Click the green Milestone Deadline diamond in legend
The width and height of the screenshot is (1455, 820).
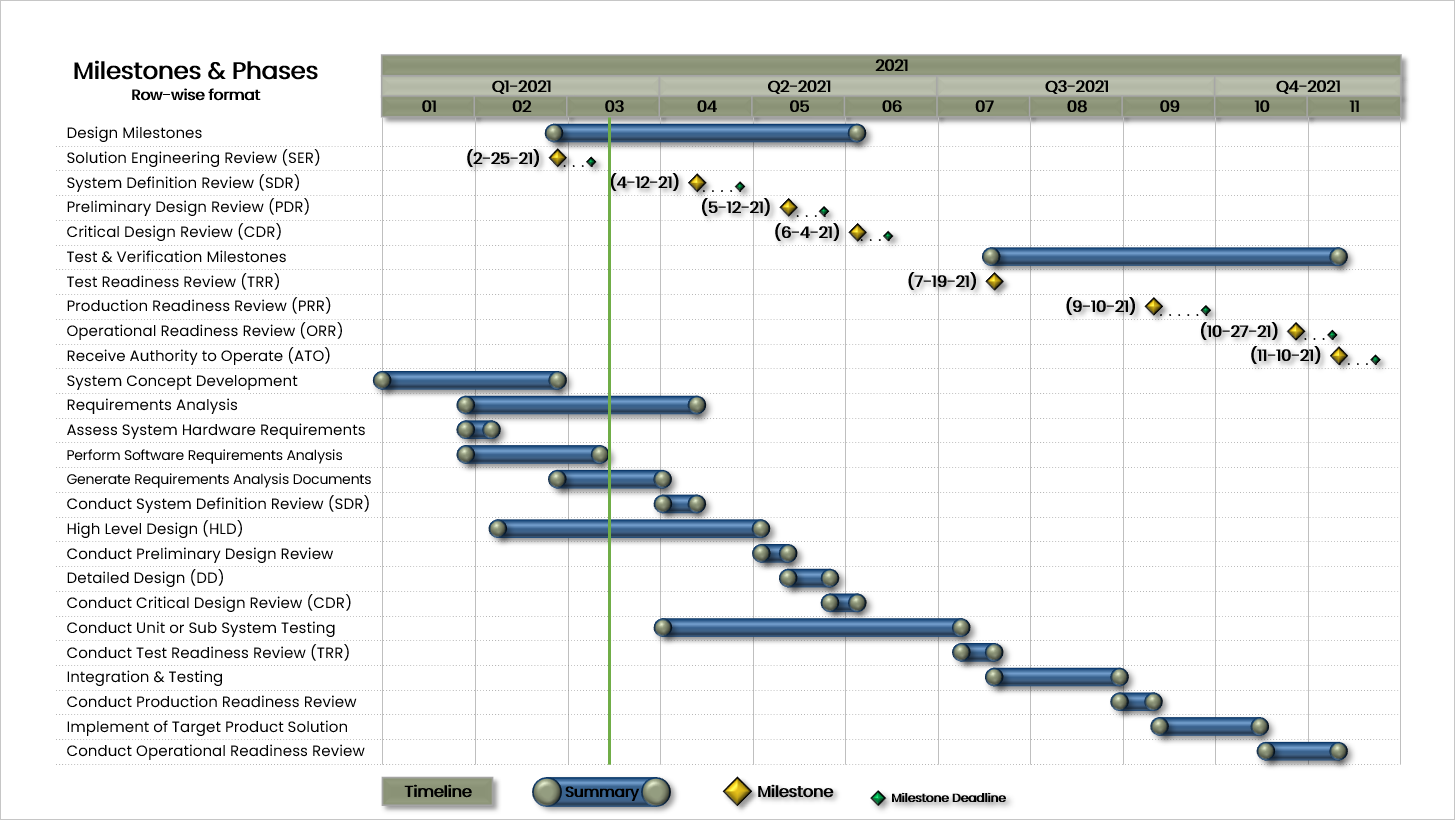point(879,798)
